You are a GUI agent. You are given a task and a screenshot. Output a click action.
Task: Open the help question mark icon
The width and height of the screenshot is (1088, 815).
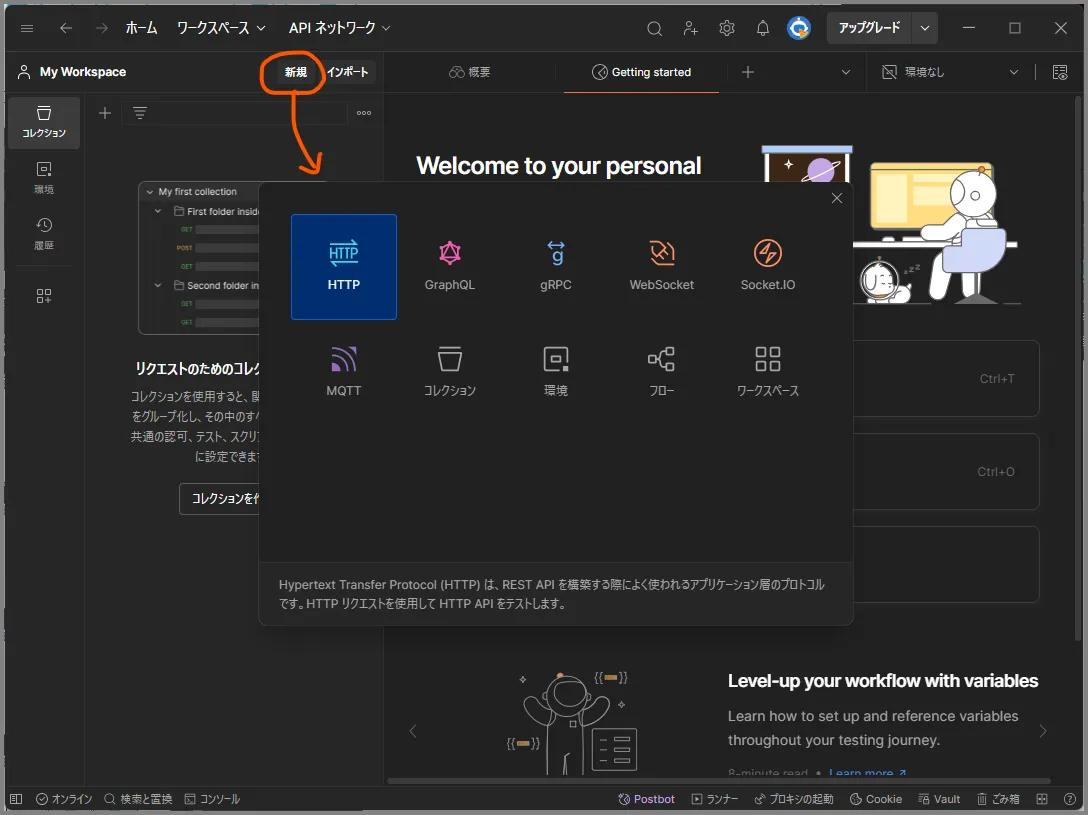point(1070,799)
